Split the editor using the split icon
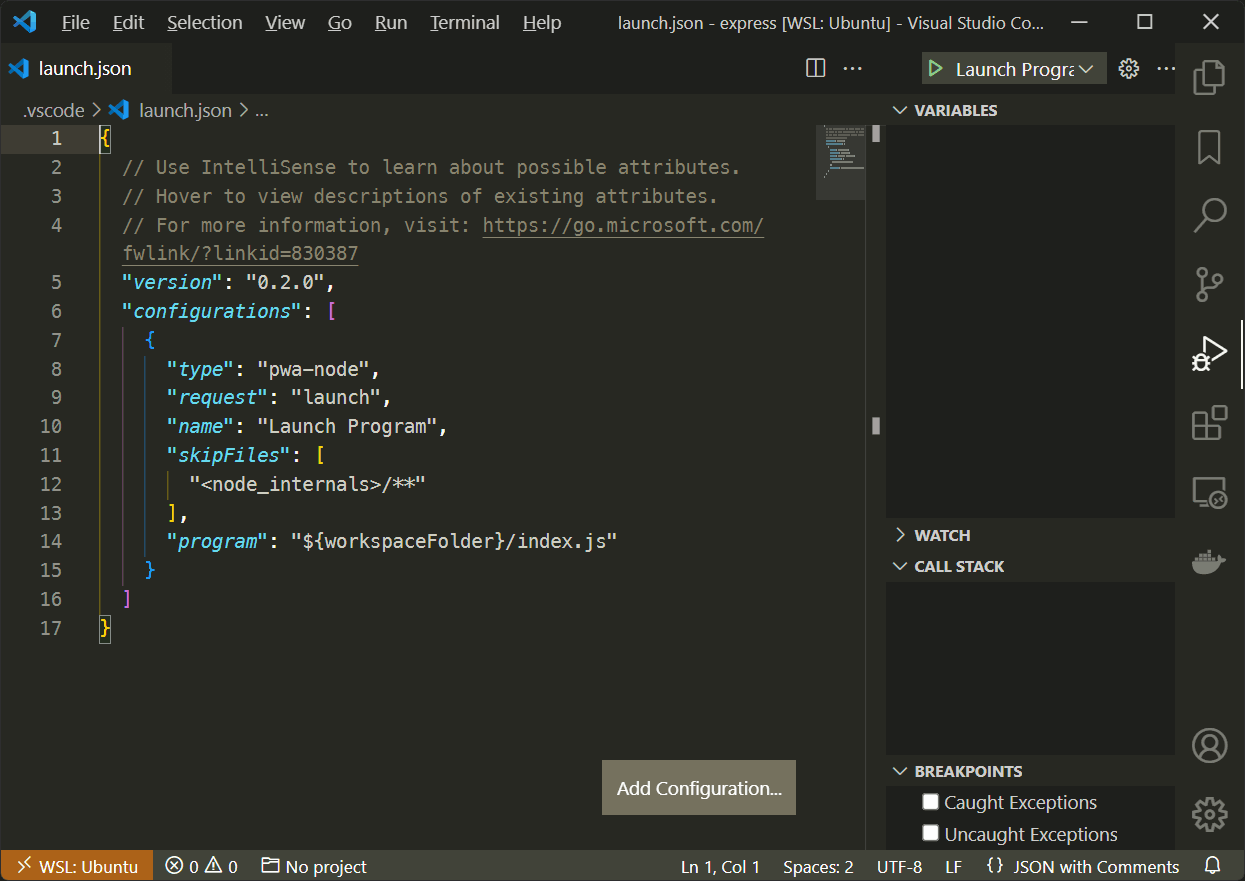Viewport: 1245px width, 881px height. tap(815, 68)
